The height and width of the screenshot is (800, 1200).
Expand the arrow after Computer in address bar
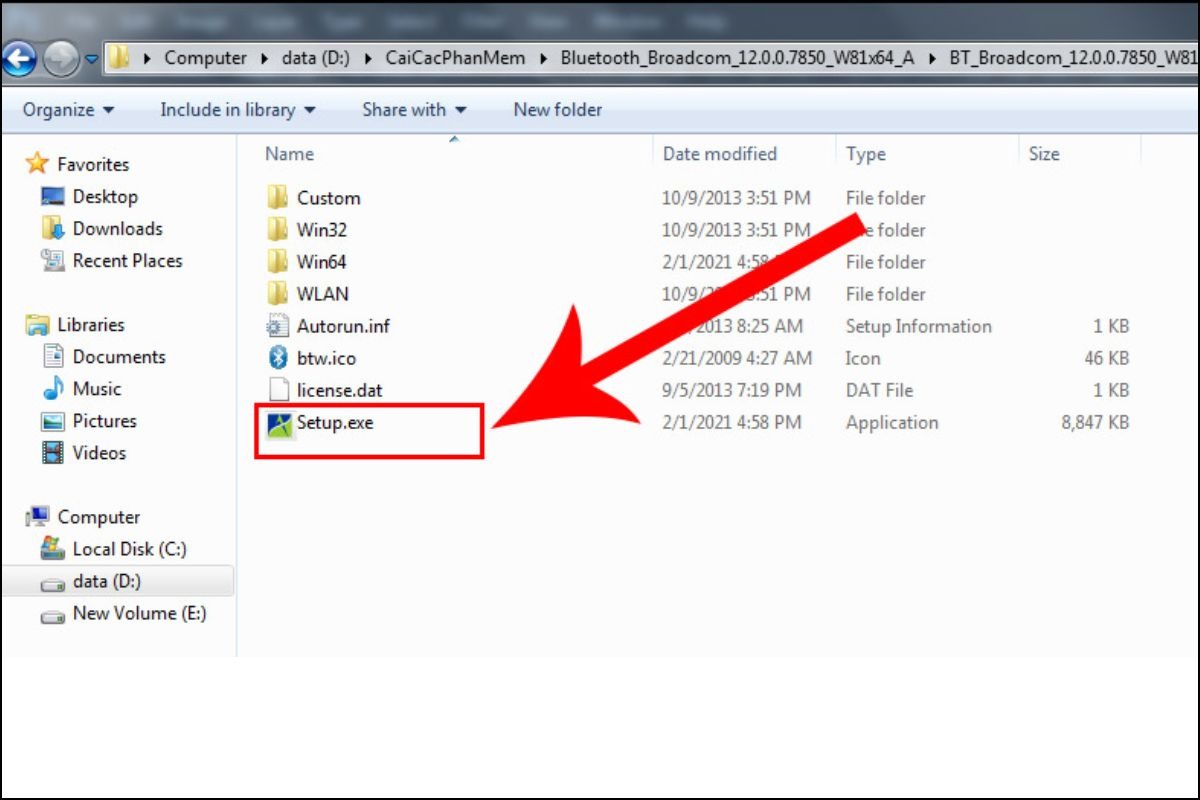pos(265,58)
